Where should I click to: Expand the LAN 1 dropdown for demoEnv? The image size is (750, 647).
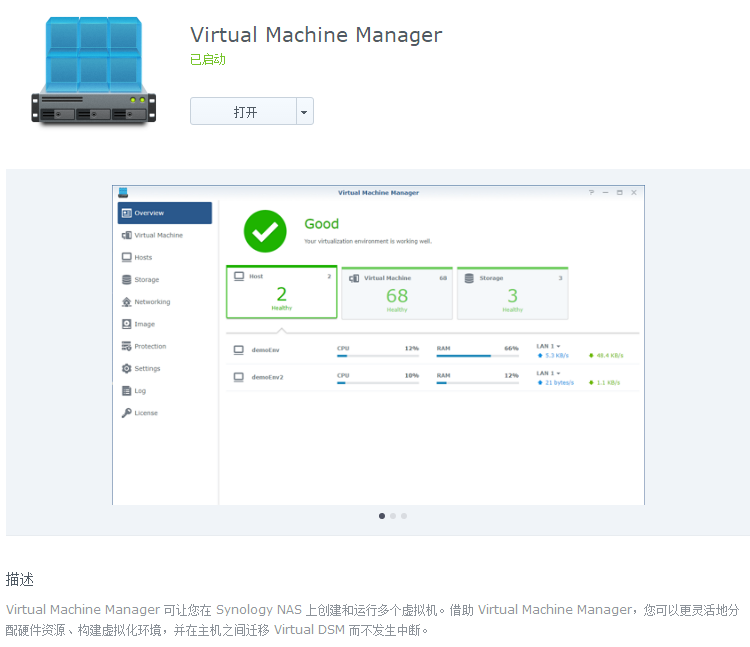[558, 346]
